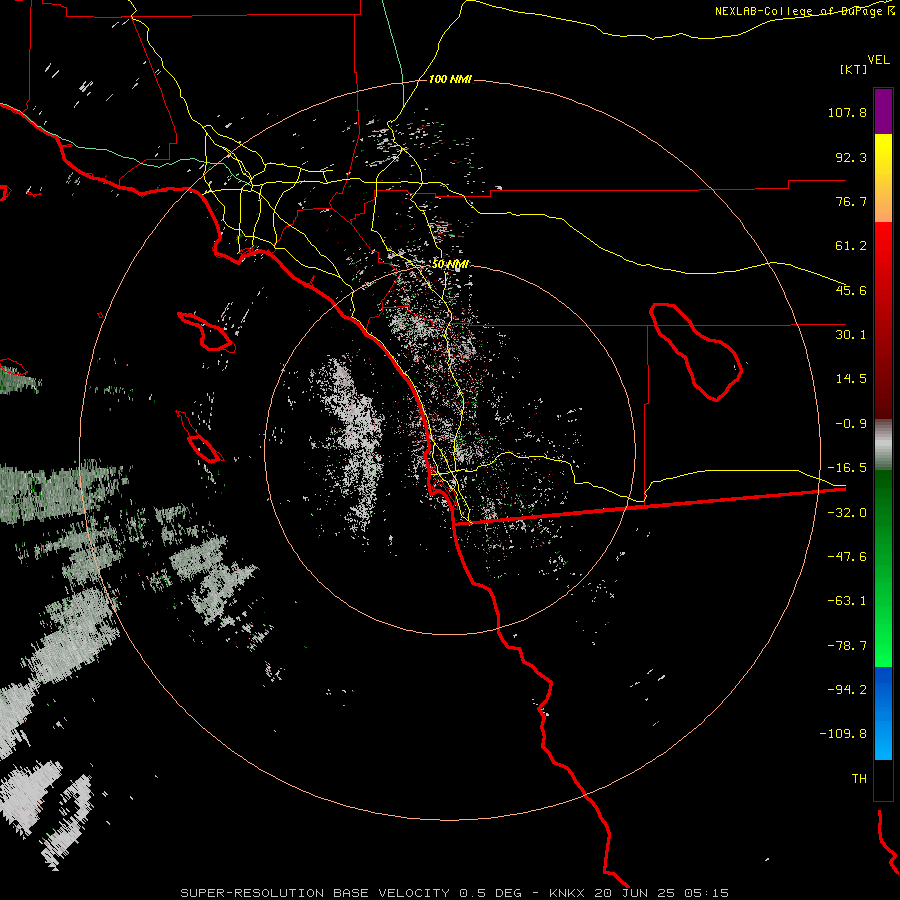Click the 107.8 velocity scale value
The width and height of the screenshot is (900, 900).
point(847,112)
